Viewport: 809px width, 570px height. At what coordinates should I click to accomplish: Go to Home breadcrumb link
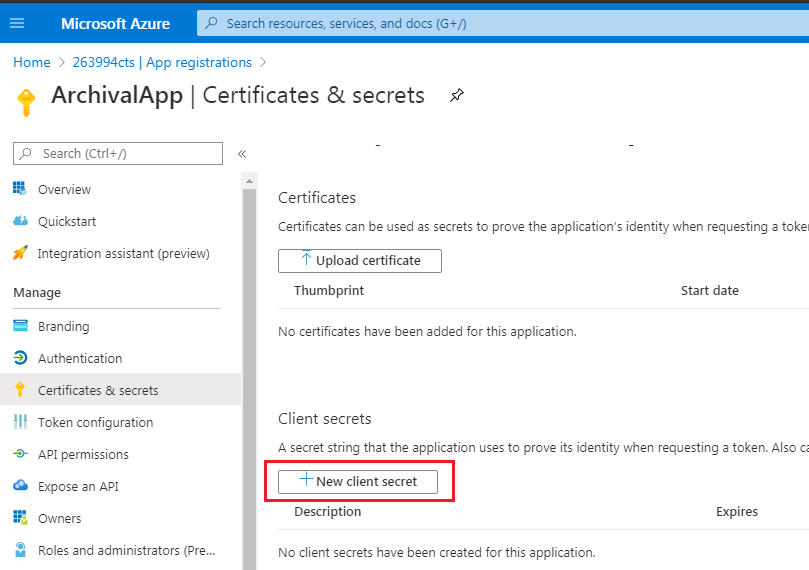point(31,62)
